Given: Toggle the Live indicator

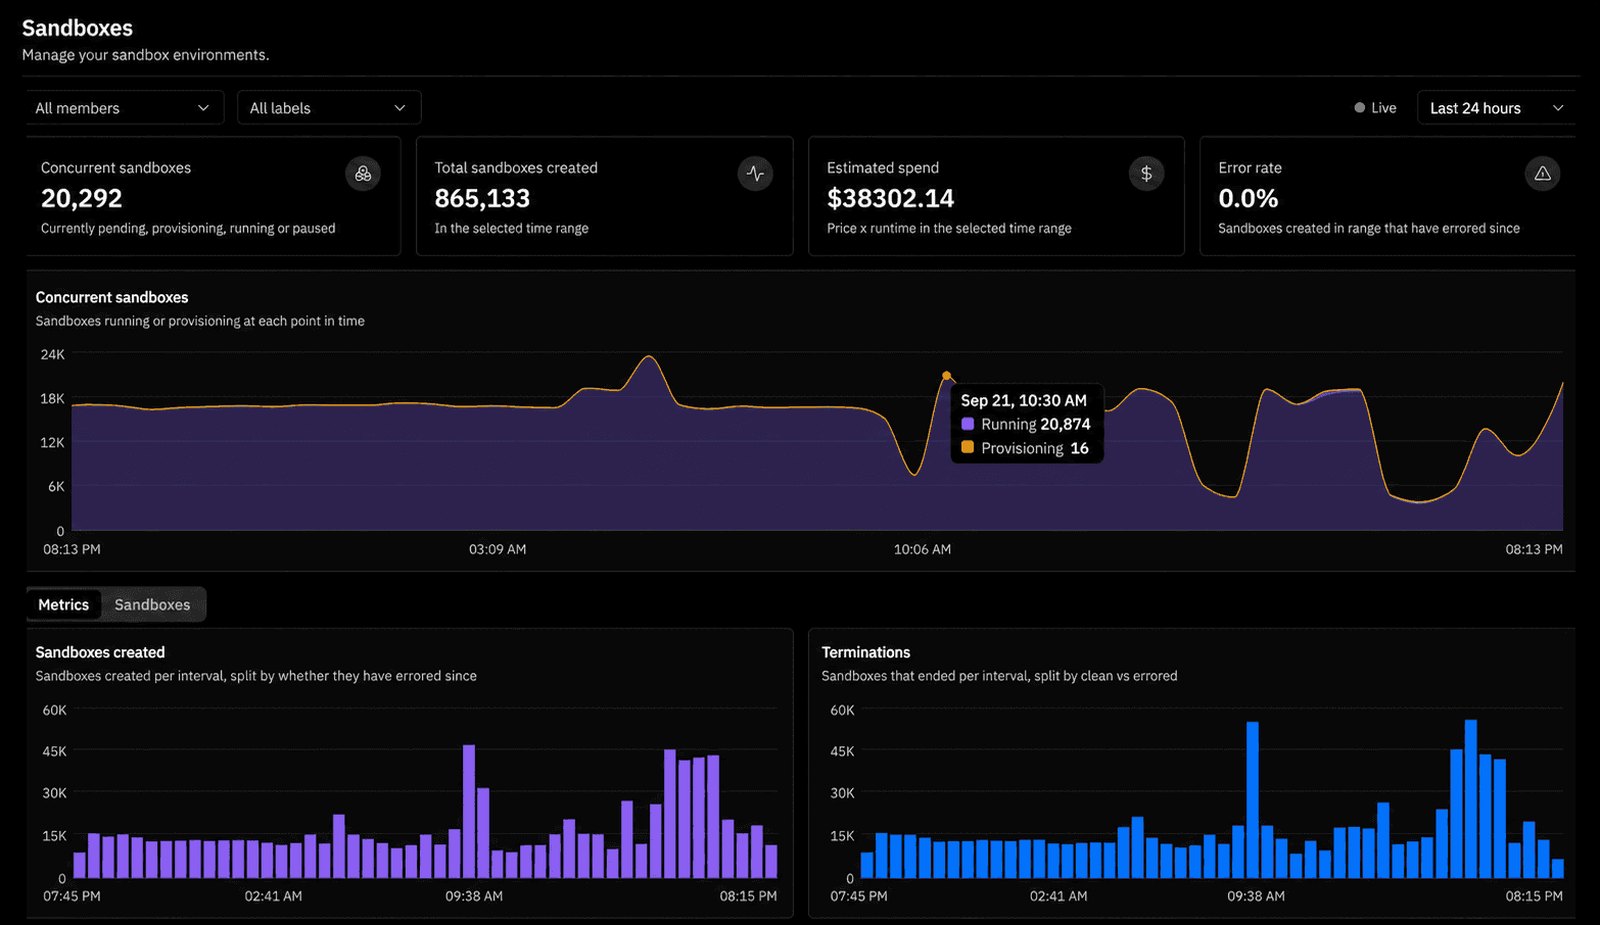Looking at the screenshot, I should 1375,108.
